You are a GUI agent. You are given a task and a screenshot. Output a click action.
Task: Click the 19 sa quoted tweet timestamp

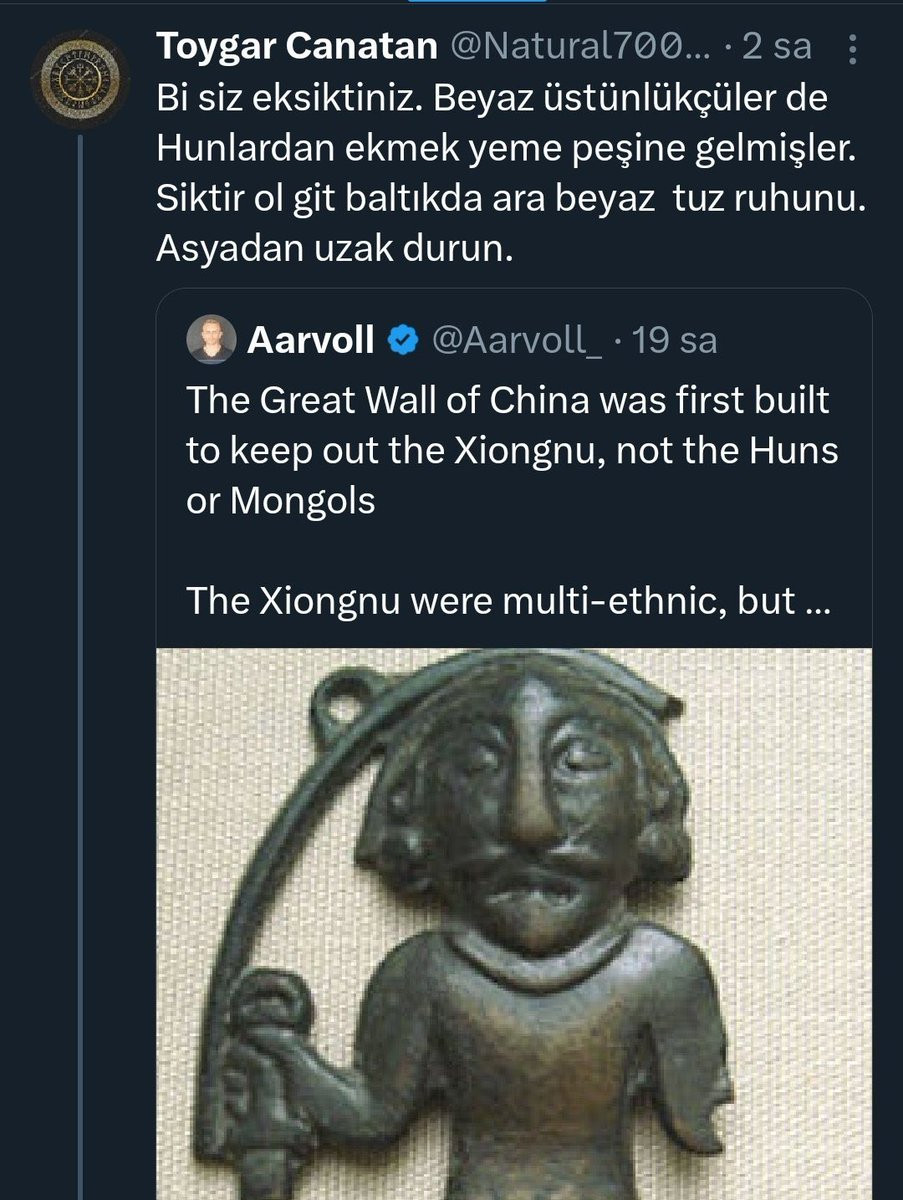675,341
